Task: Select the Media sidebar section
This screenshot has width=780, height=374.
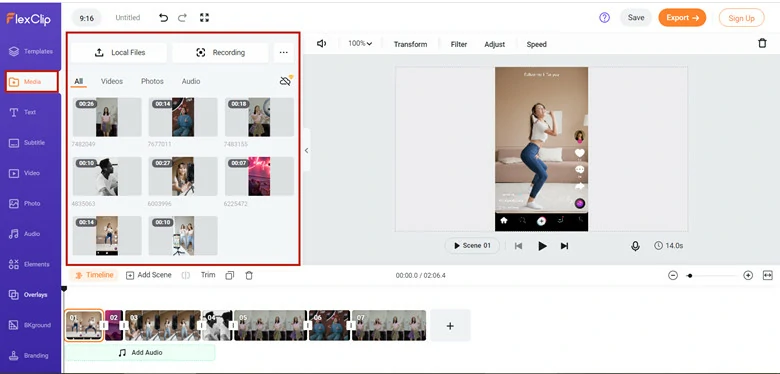Action: coord(32,82)
